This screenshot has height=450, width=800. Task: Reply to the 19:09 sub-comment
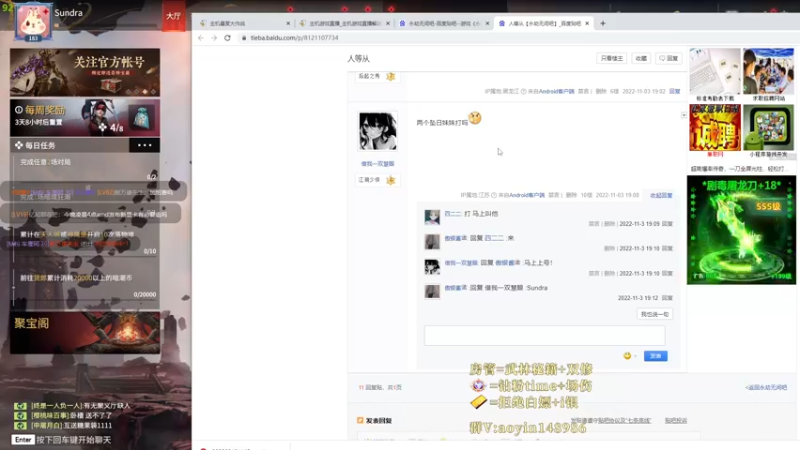click(x=667, y=224)
